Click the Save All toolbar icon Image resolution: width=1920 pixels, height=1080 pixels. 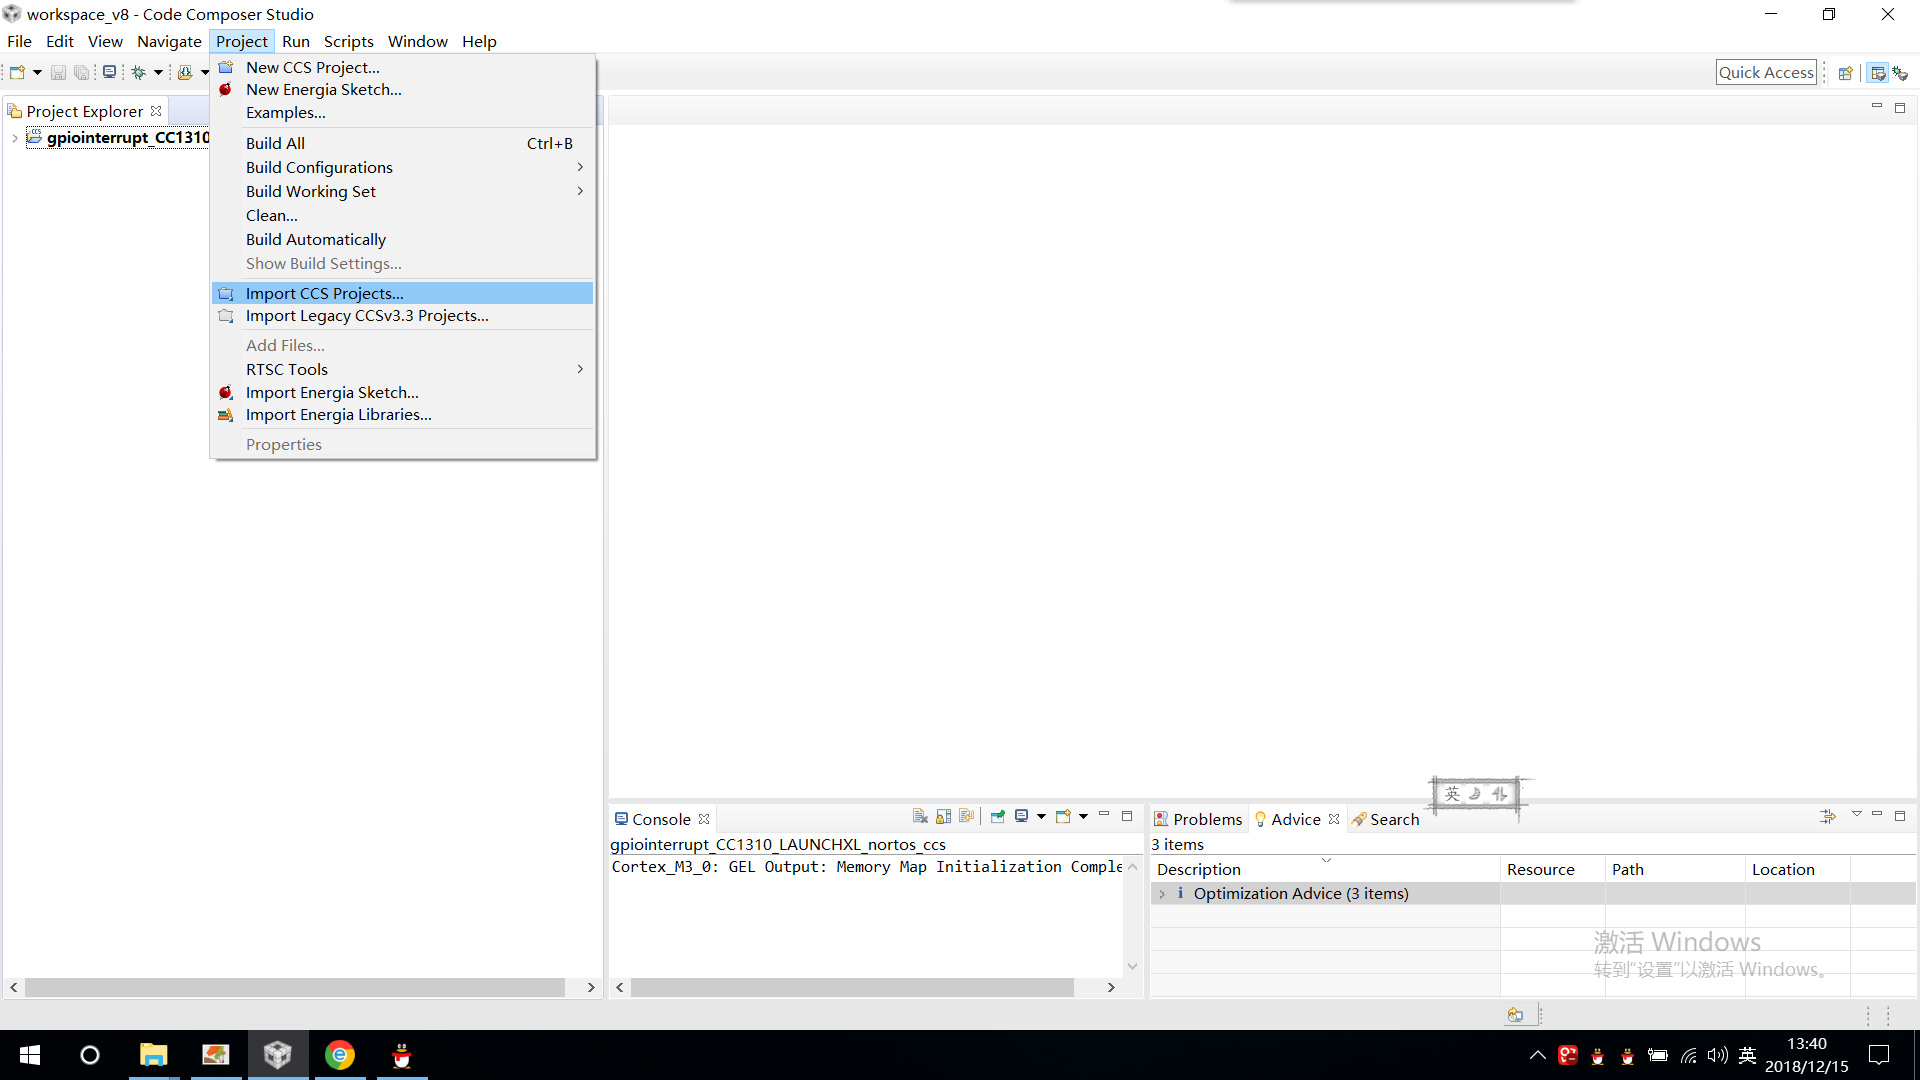(x=82, y=72)
